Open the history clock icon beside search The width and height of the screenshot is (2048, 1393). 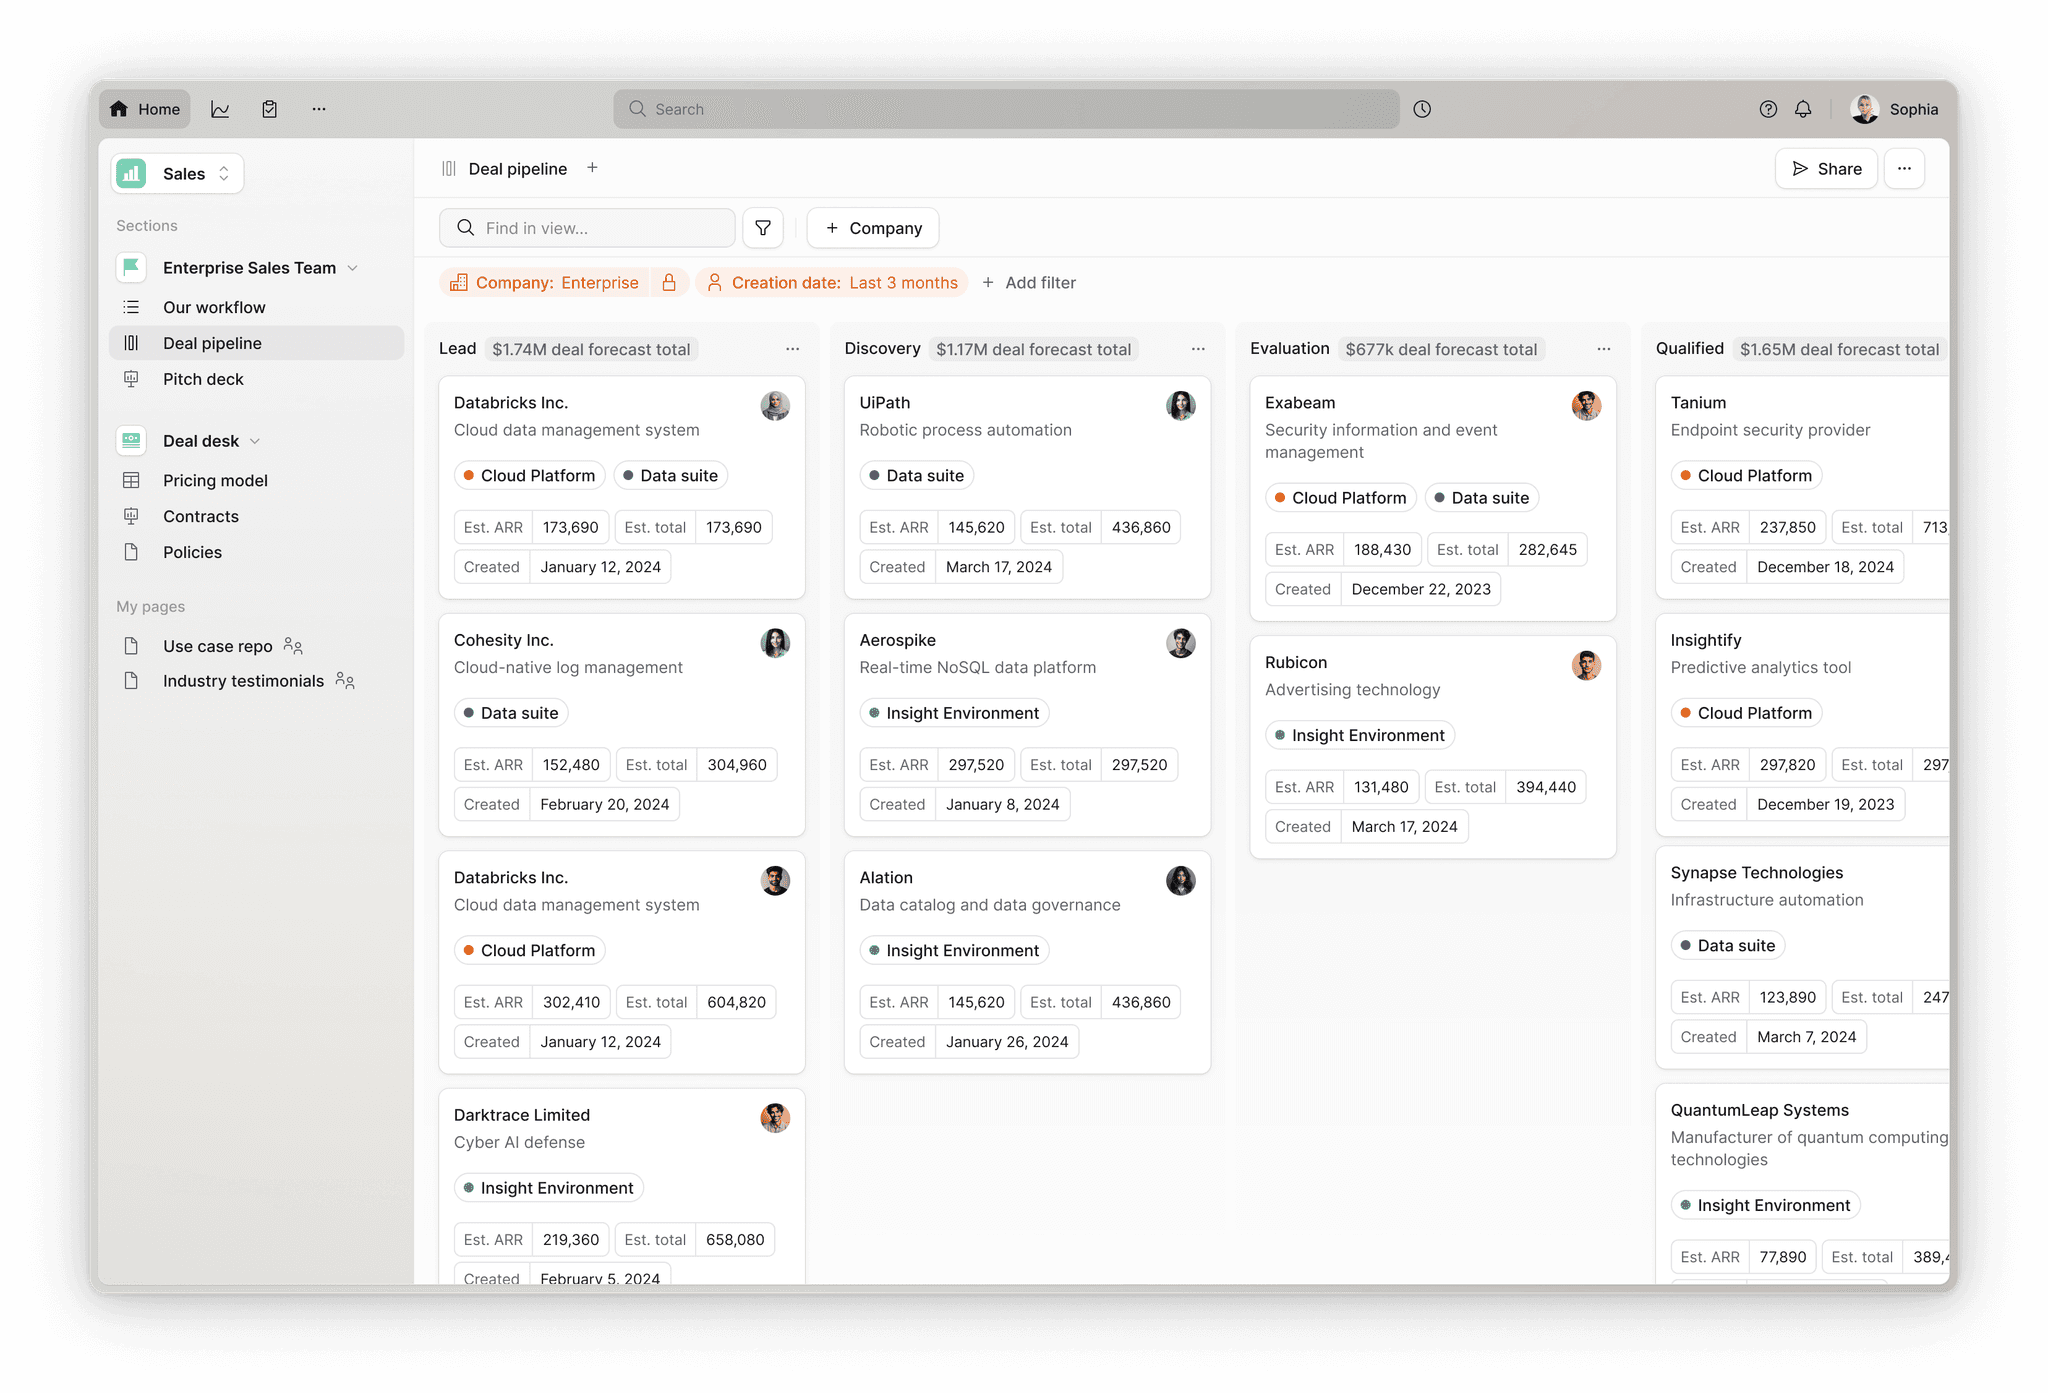1422,109
